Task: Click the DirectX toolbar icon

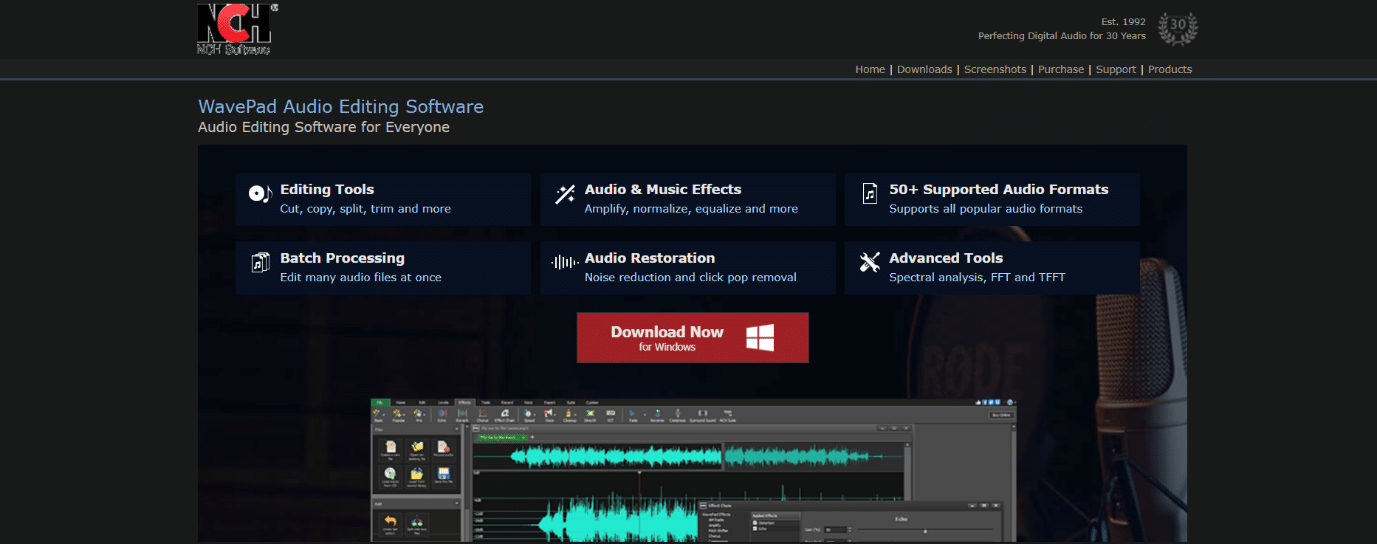Action: tap(590, 416)
